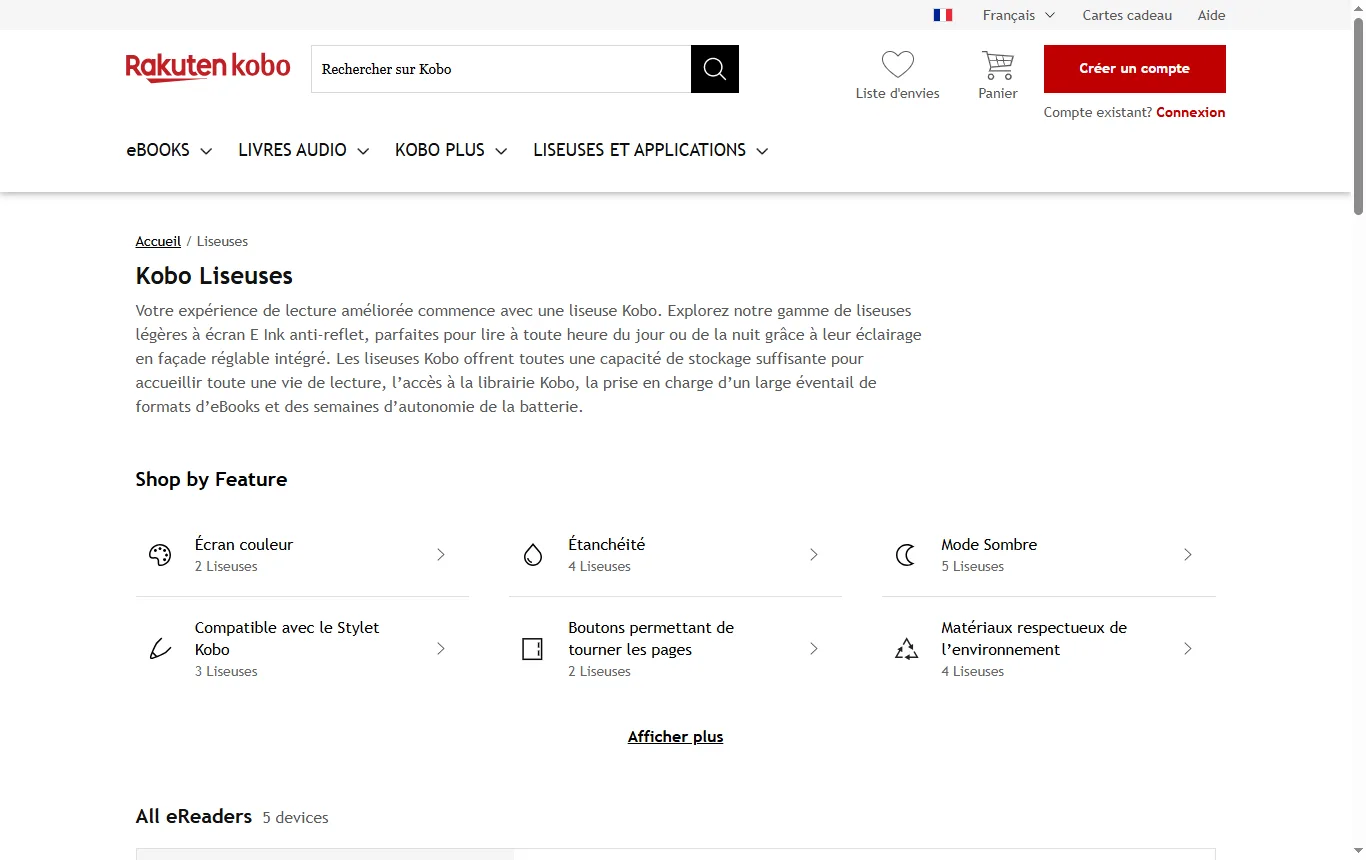Screen dimensions: 1366x860
Task: Click the Rechercher sur Kobo search field
Action: pos(501,69)
